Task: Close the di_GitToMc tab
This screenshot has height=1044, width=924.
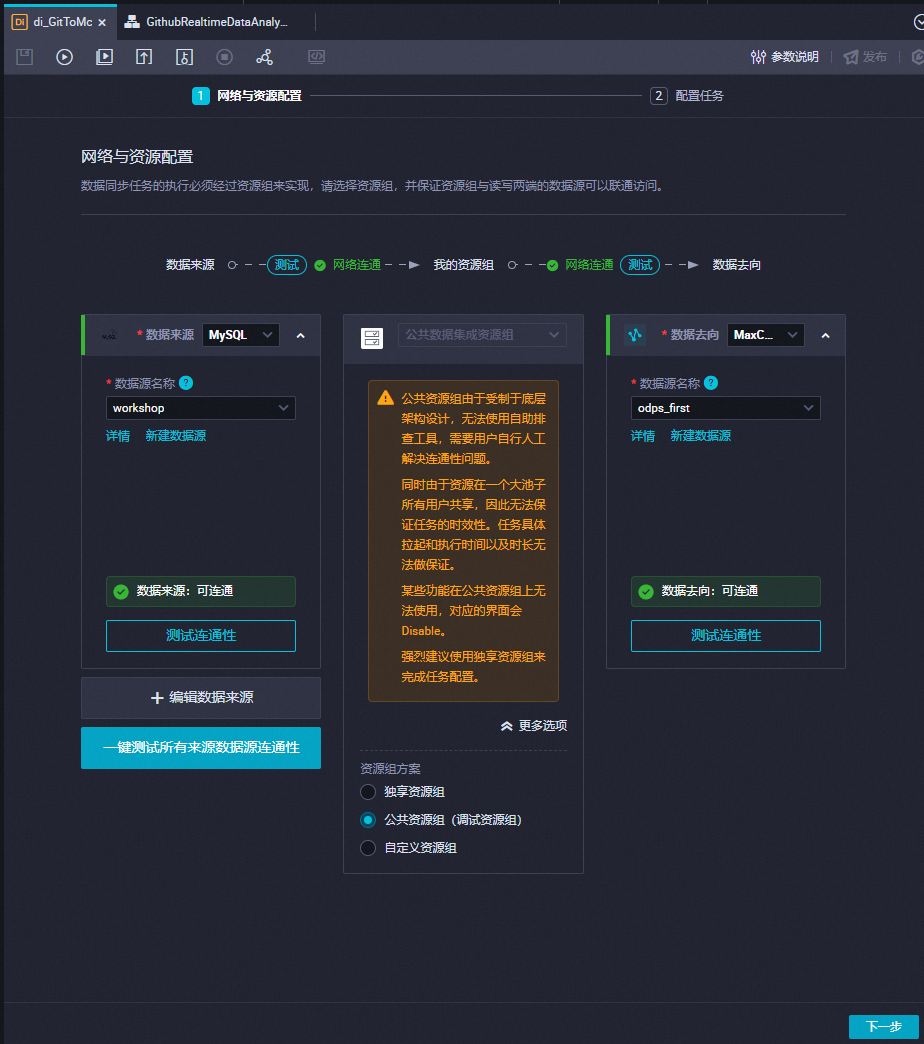Action: pyautogui.click(x=102, y=23)
